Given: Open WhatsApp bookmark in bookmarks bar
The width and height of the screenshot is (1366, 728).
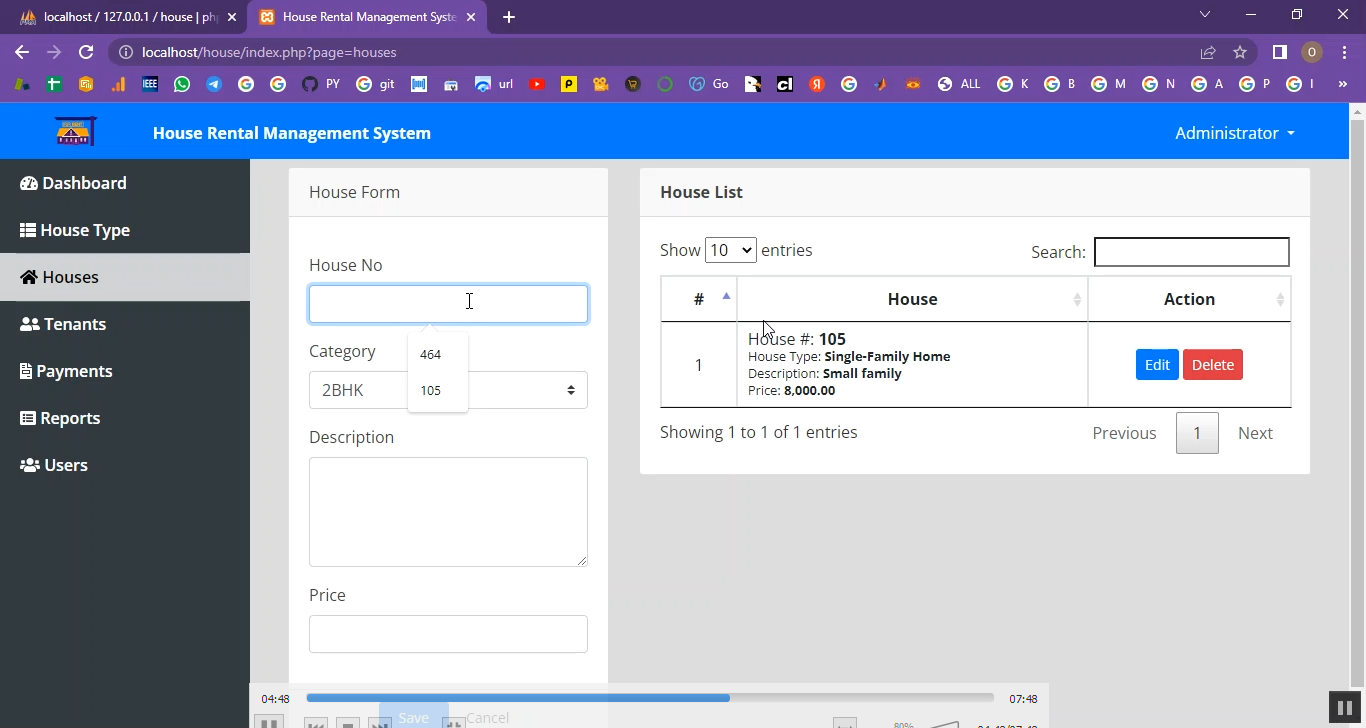Looking at the screenshot, I should coord(182,84).
